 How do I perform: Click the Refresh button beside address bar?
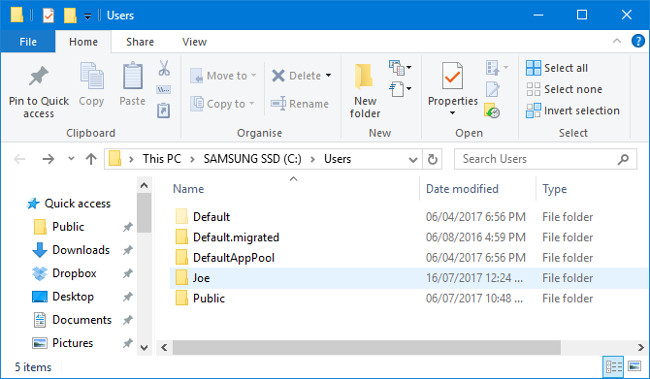click(432, 159)
